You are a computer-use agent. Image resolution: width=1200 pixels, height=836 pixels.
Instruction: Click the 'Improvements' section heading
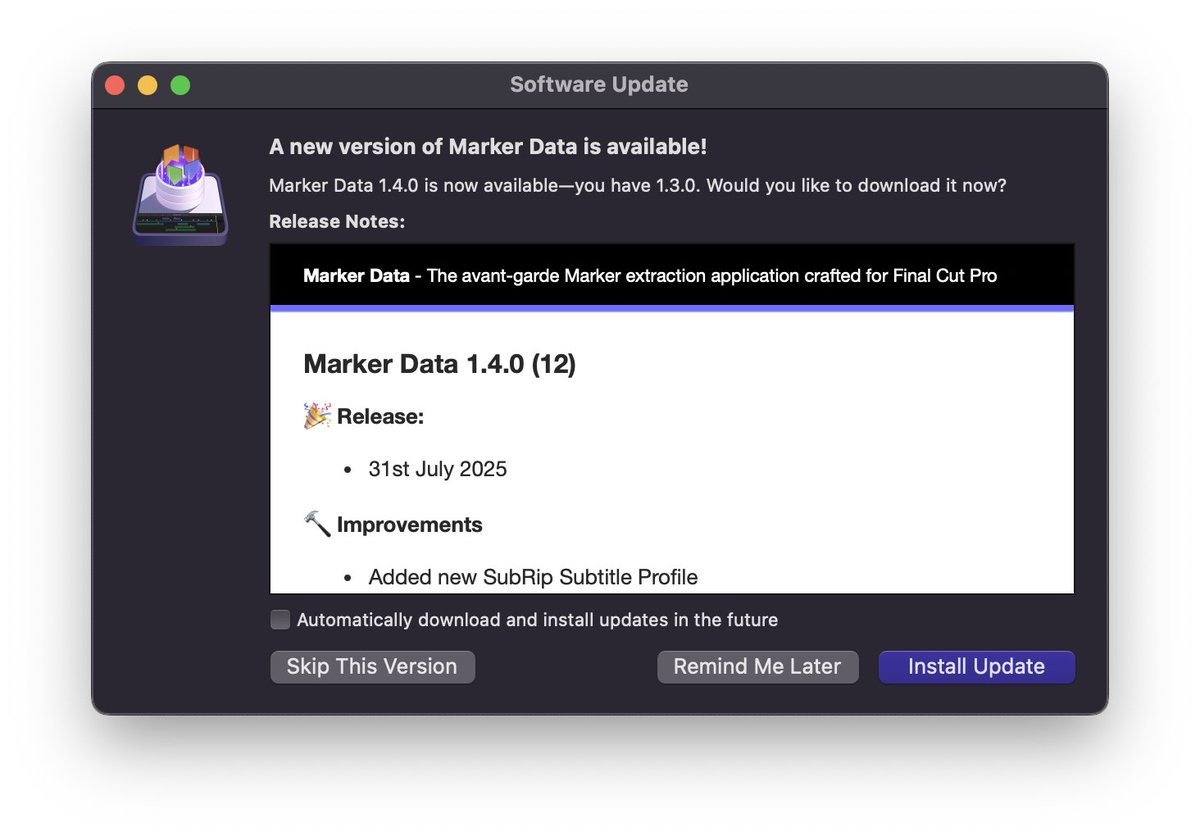tap(410, 525)
